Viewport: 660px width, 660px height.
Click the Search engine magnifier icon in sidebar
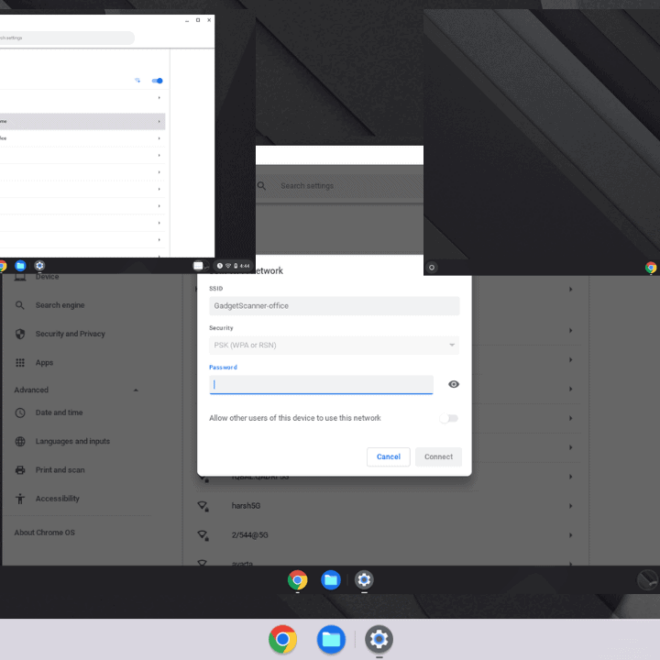pos(20,305)
